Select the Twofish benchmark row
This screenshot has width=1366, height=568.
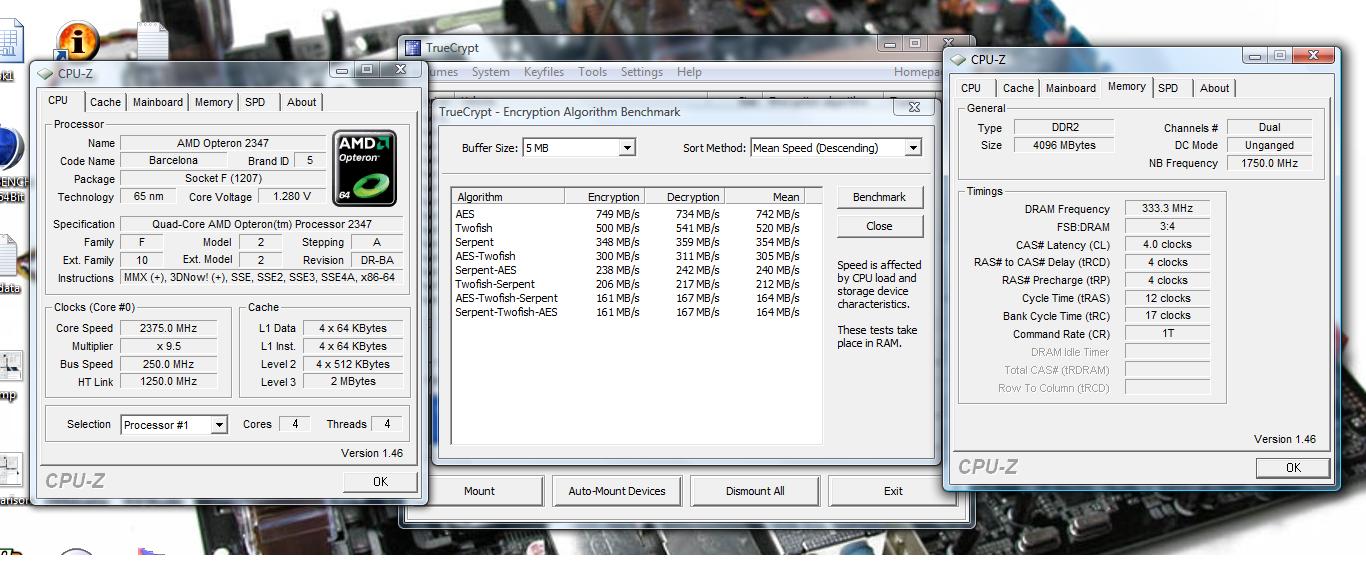[627, 228]
